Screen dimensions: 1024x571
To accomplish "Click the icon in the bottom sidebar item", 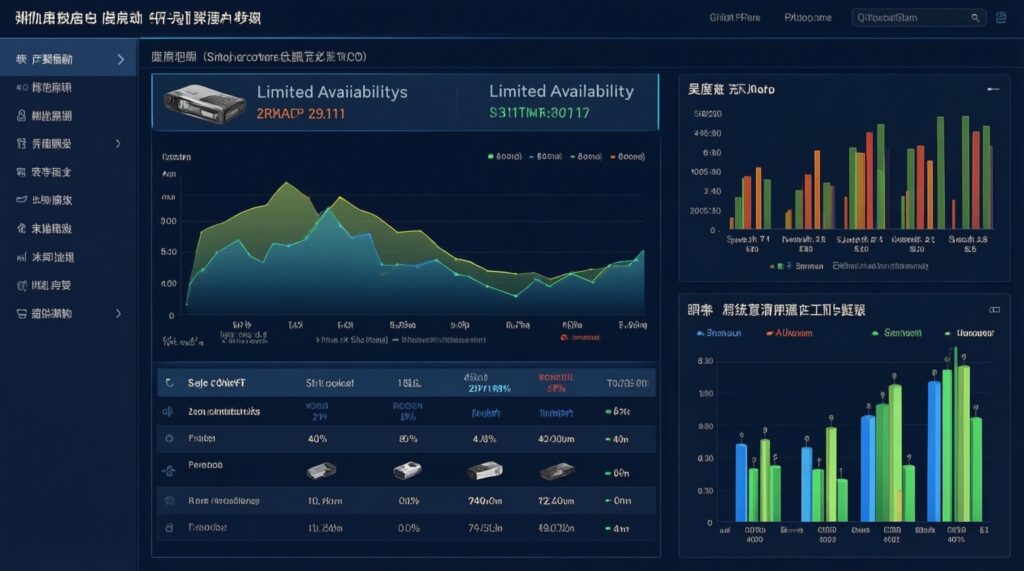I will [21, 313].
